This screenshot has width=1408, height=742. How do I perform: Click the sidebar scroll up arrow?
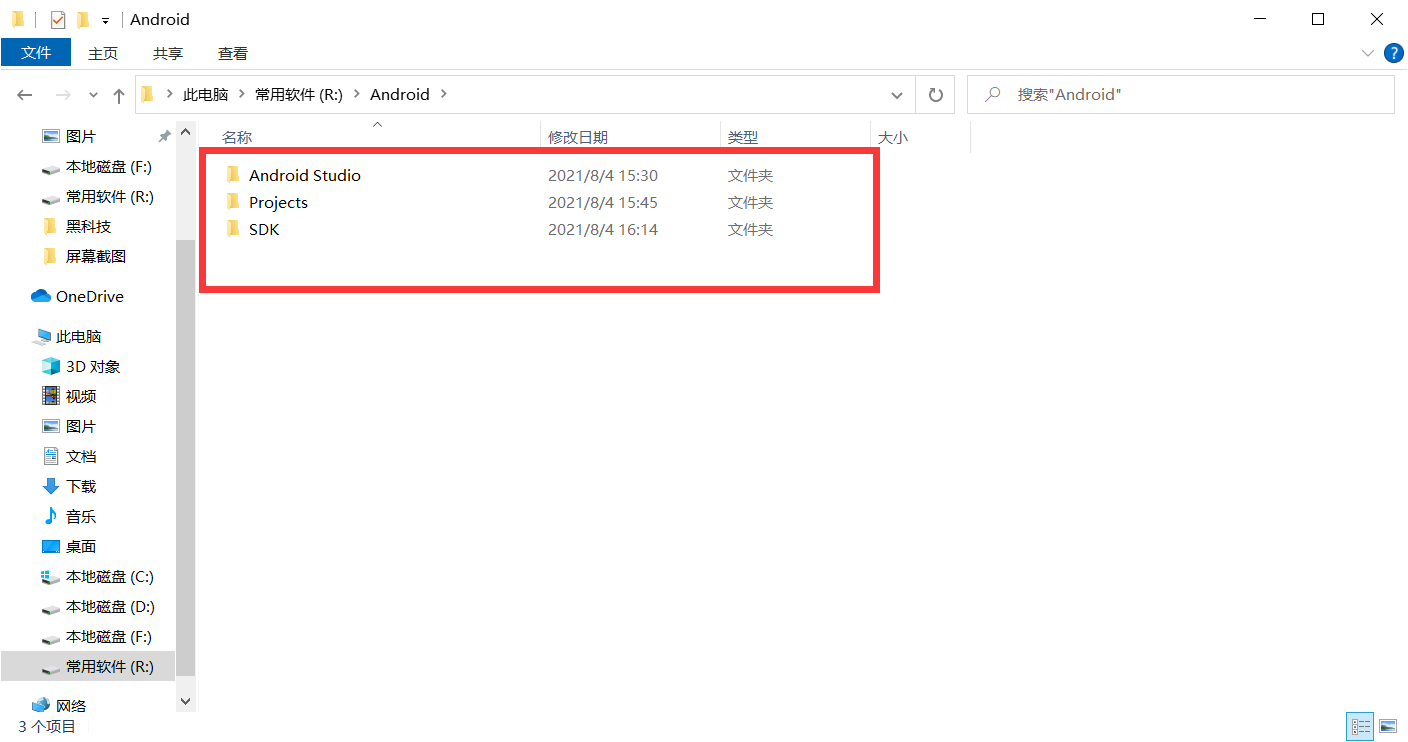point(185,131)
